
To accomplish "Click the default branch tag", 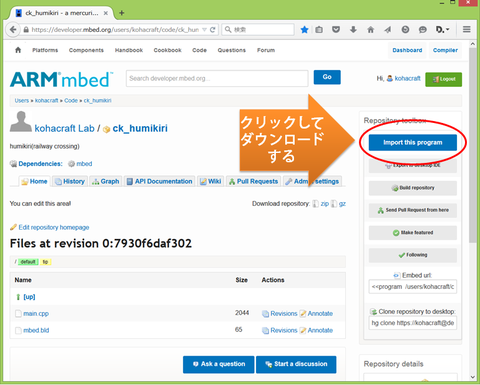I will point(28,262).
